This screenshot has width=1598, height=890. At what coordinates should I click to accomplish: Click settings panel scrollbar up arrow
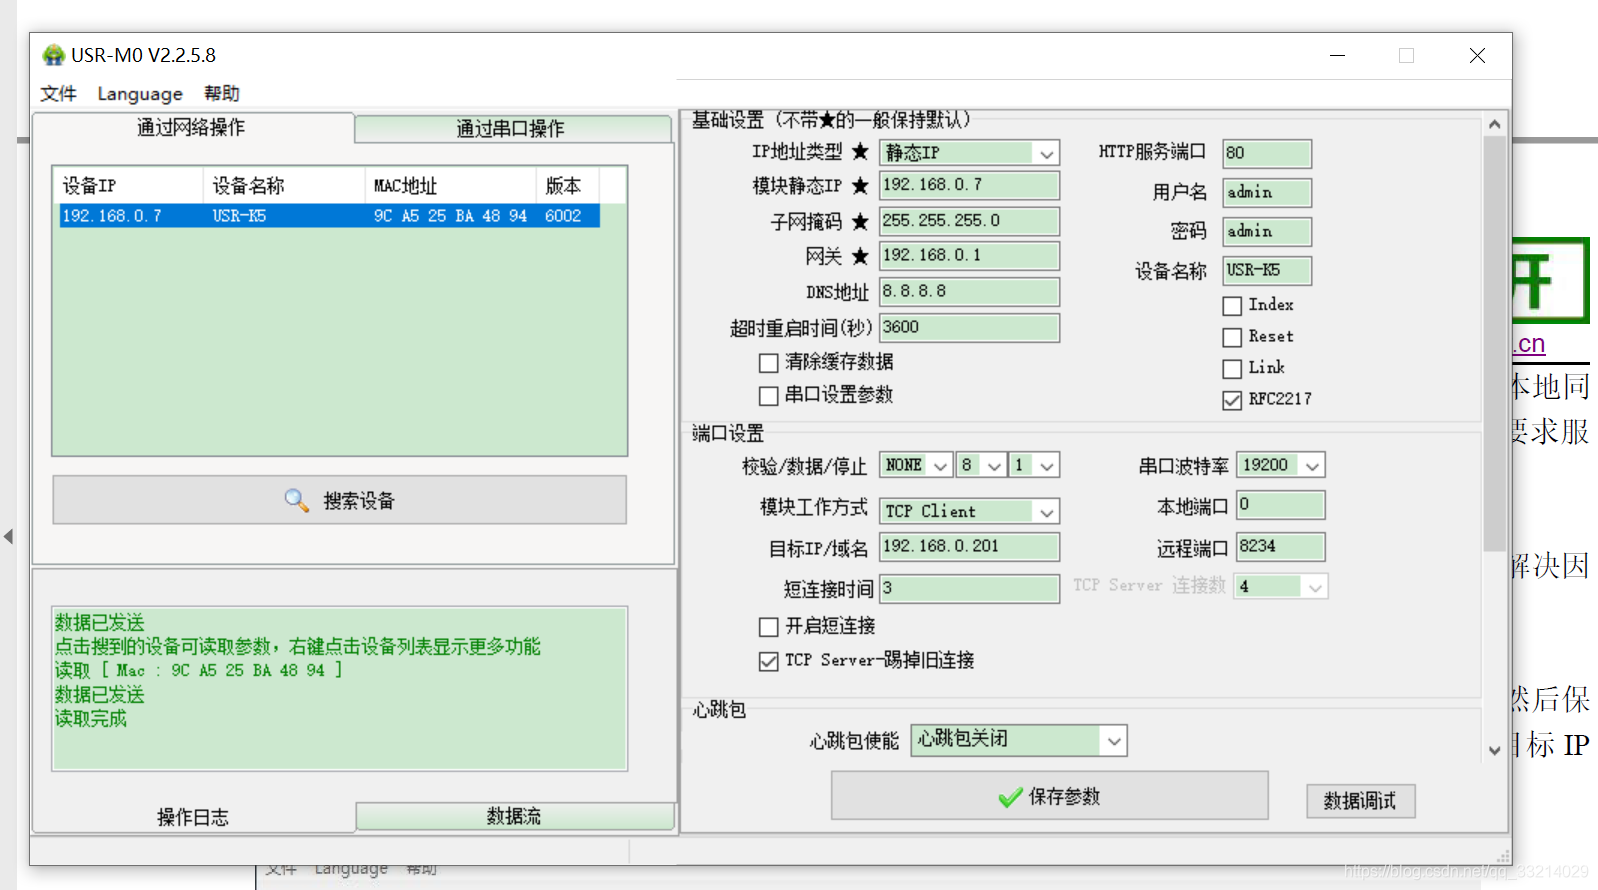(1494, 125)
